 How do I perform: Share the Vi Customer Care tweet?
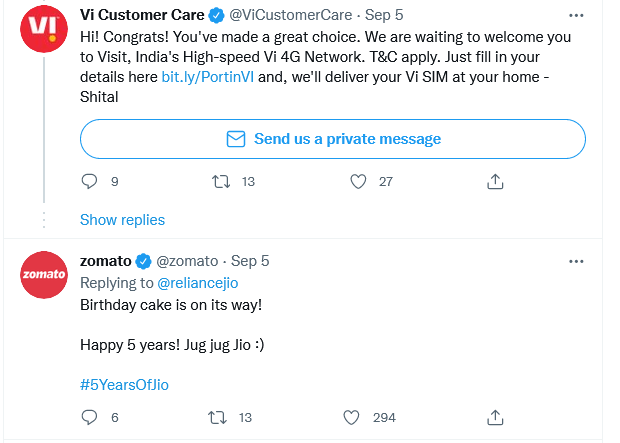click(x=495, y=182)
